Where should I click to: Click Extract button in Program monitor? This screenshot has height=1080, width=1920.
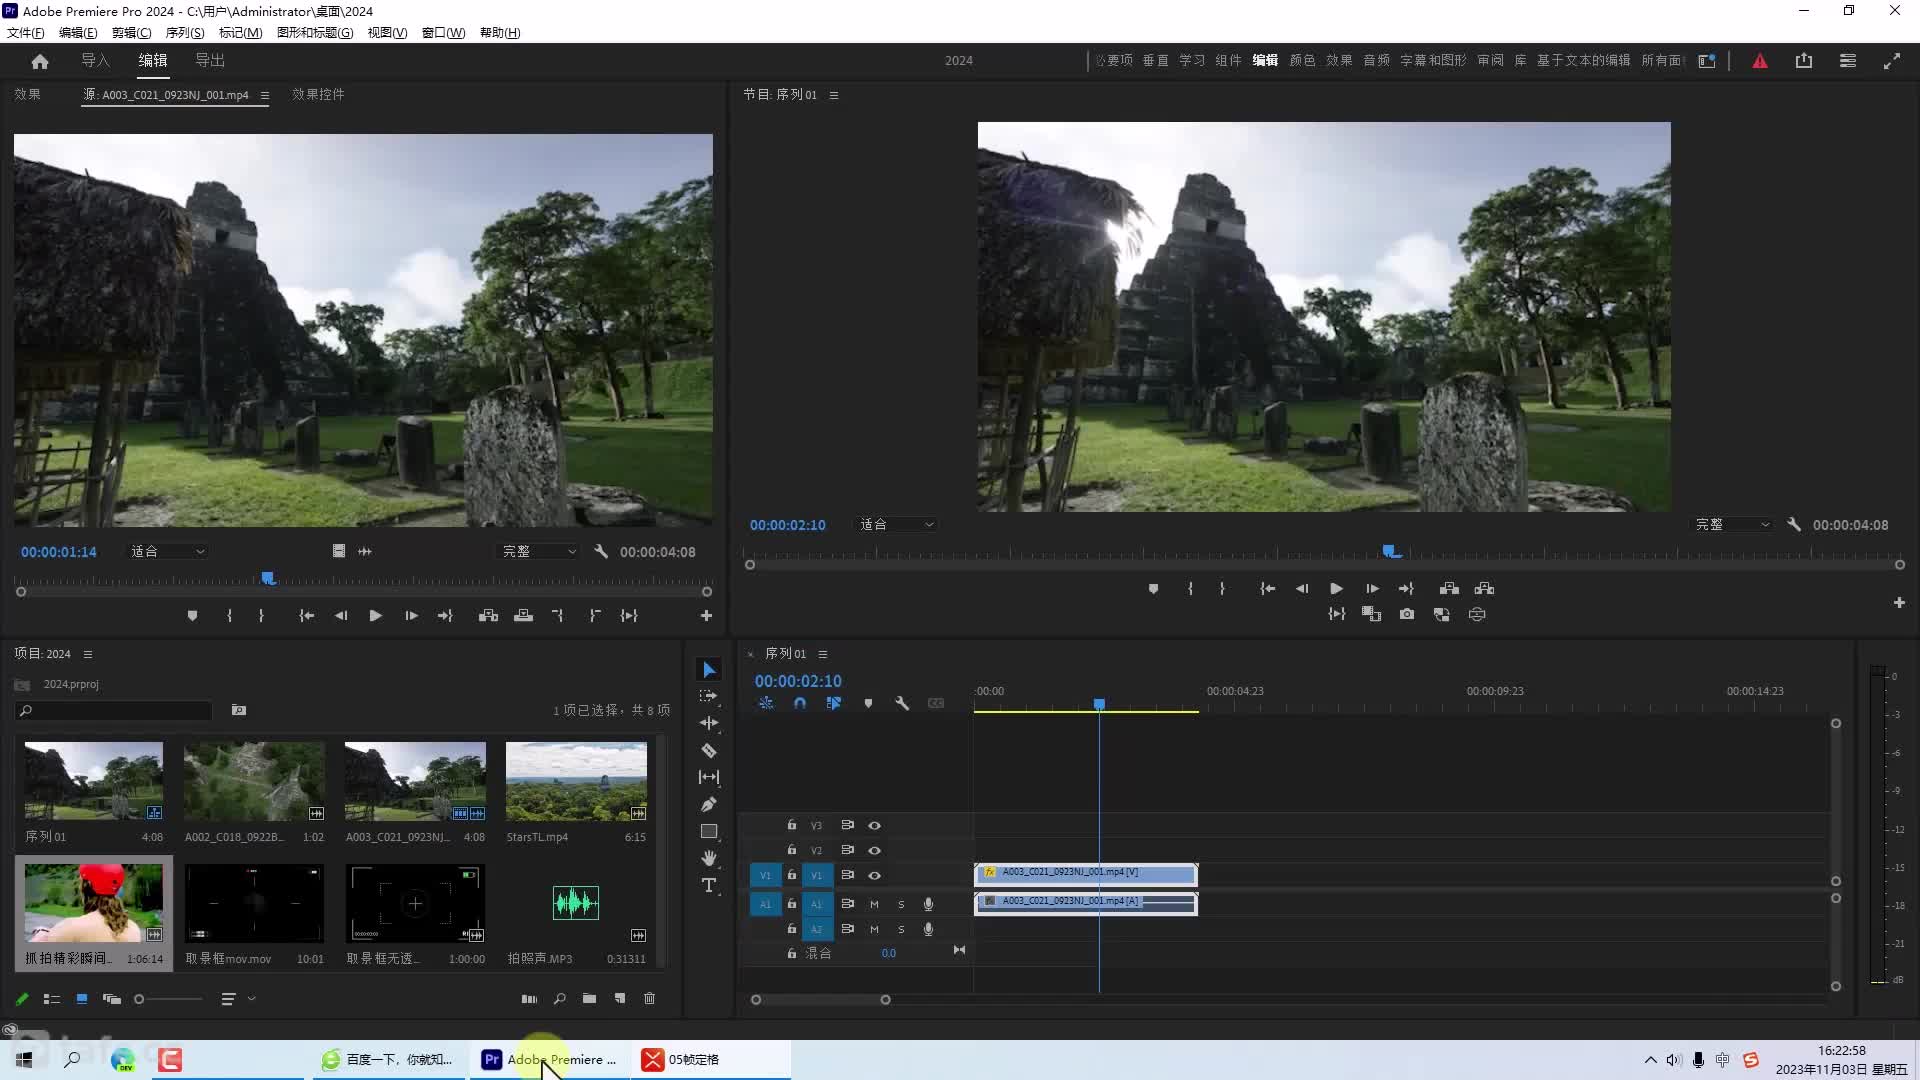coord(1484,588)
